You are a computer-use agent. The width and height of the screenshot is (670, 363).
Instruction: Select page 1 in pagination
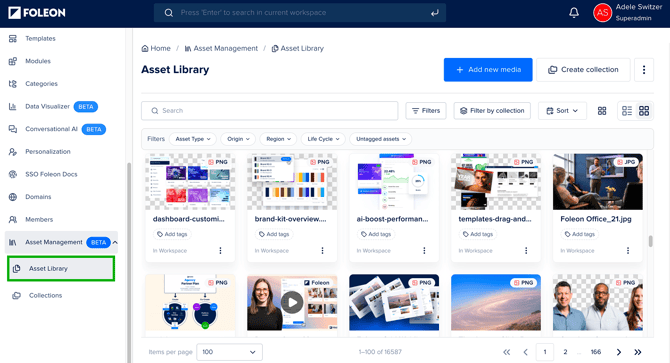point(545,352)
